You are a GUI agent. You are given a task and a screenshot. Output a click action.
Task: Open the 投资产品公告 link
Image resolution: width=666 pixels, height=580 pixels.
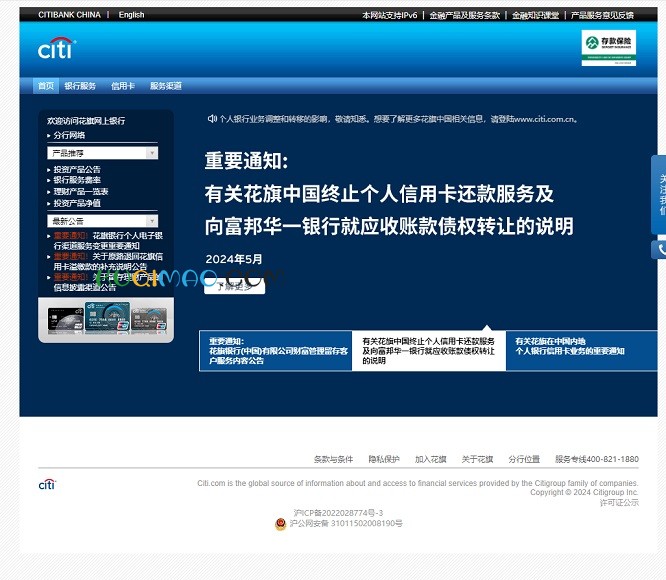77,169
